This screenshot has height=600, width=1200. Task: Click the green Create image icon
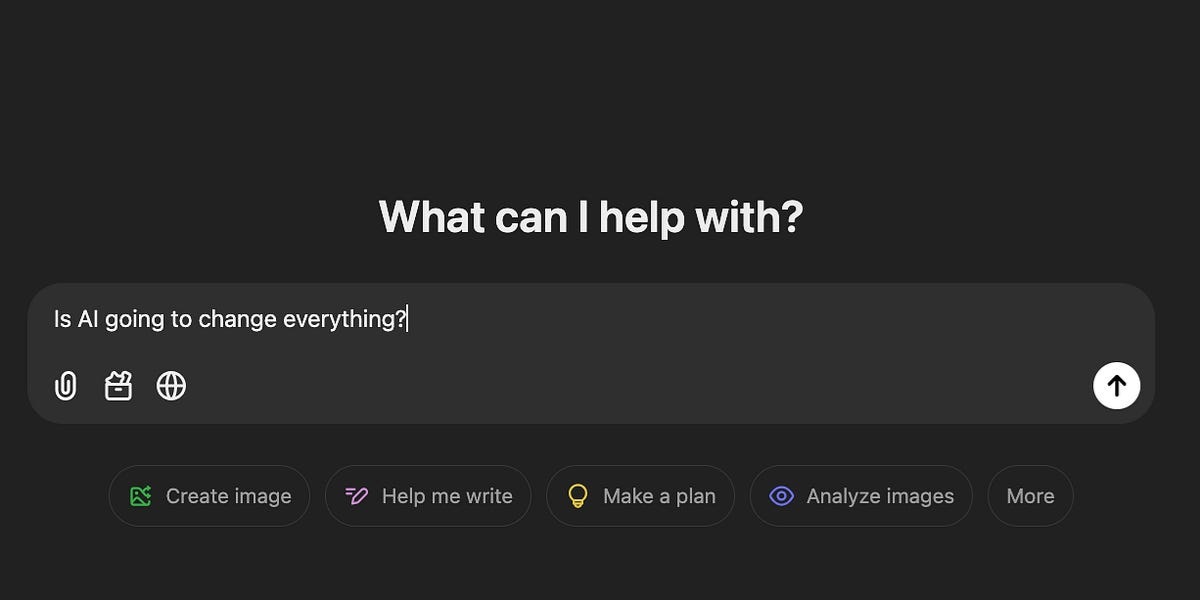141,496
